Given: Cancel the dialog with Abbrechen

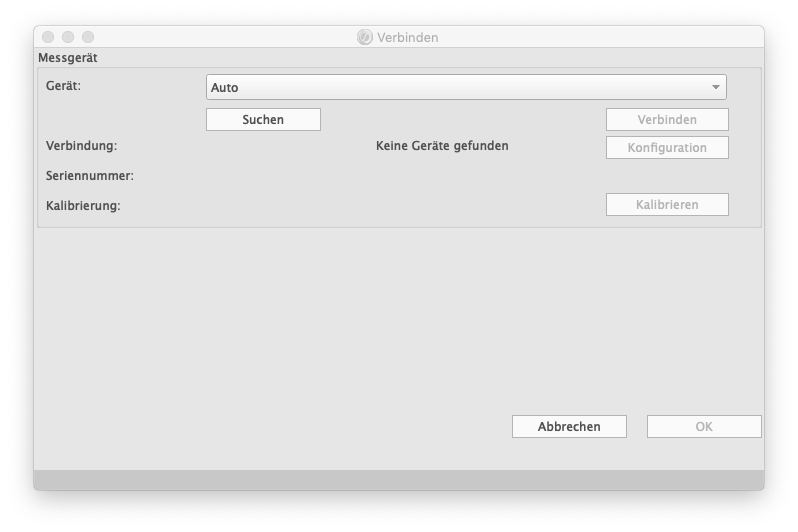Looking at the screenshot, I should (569, 427).
